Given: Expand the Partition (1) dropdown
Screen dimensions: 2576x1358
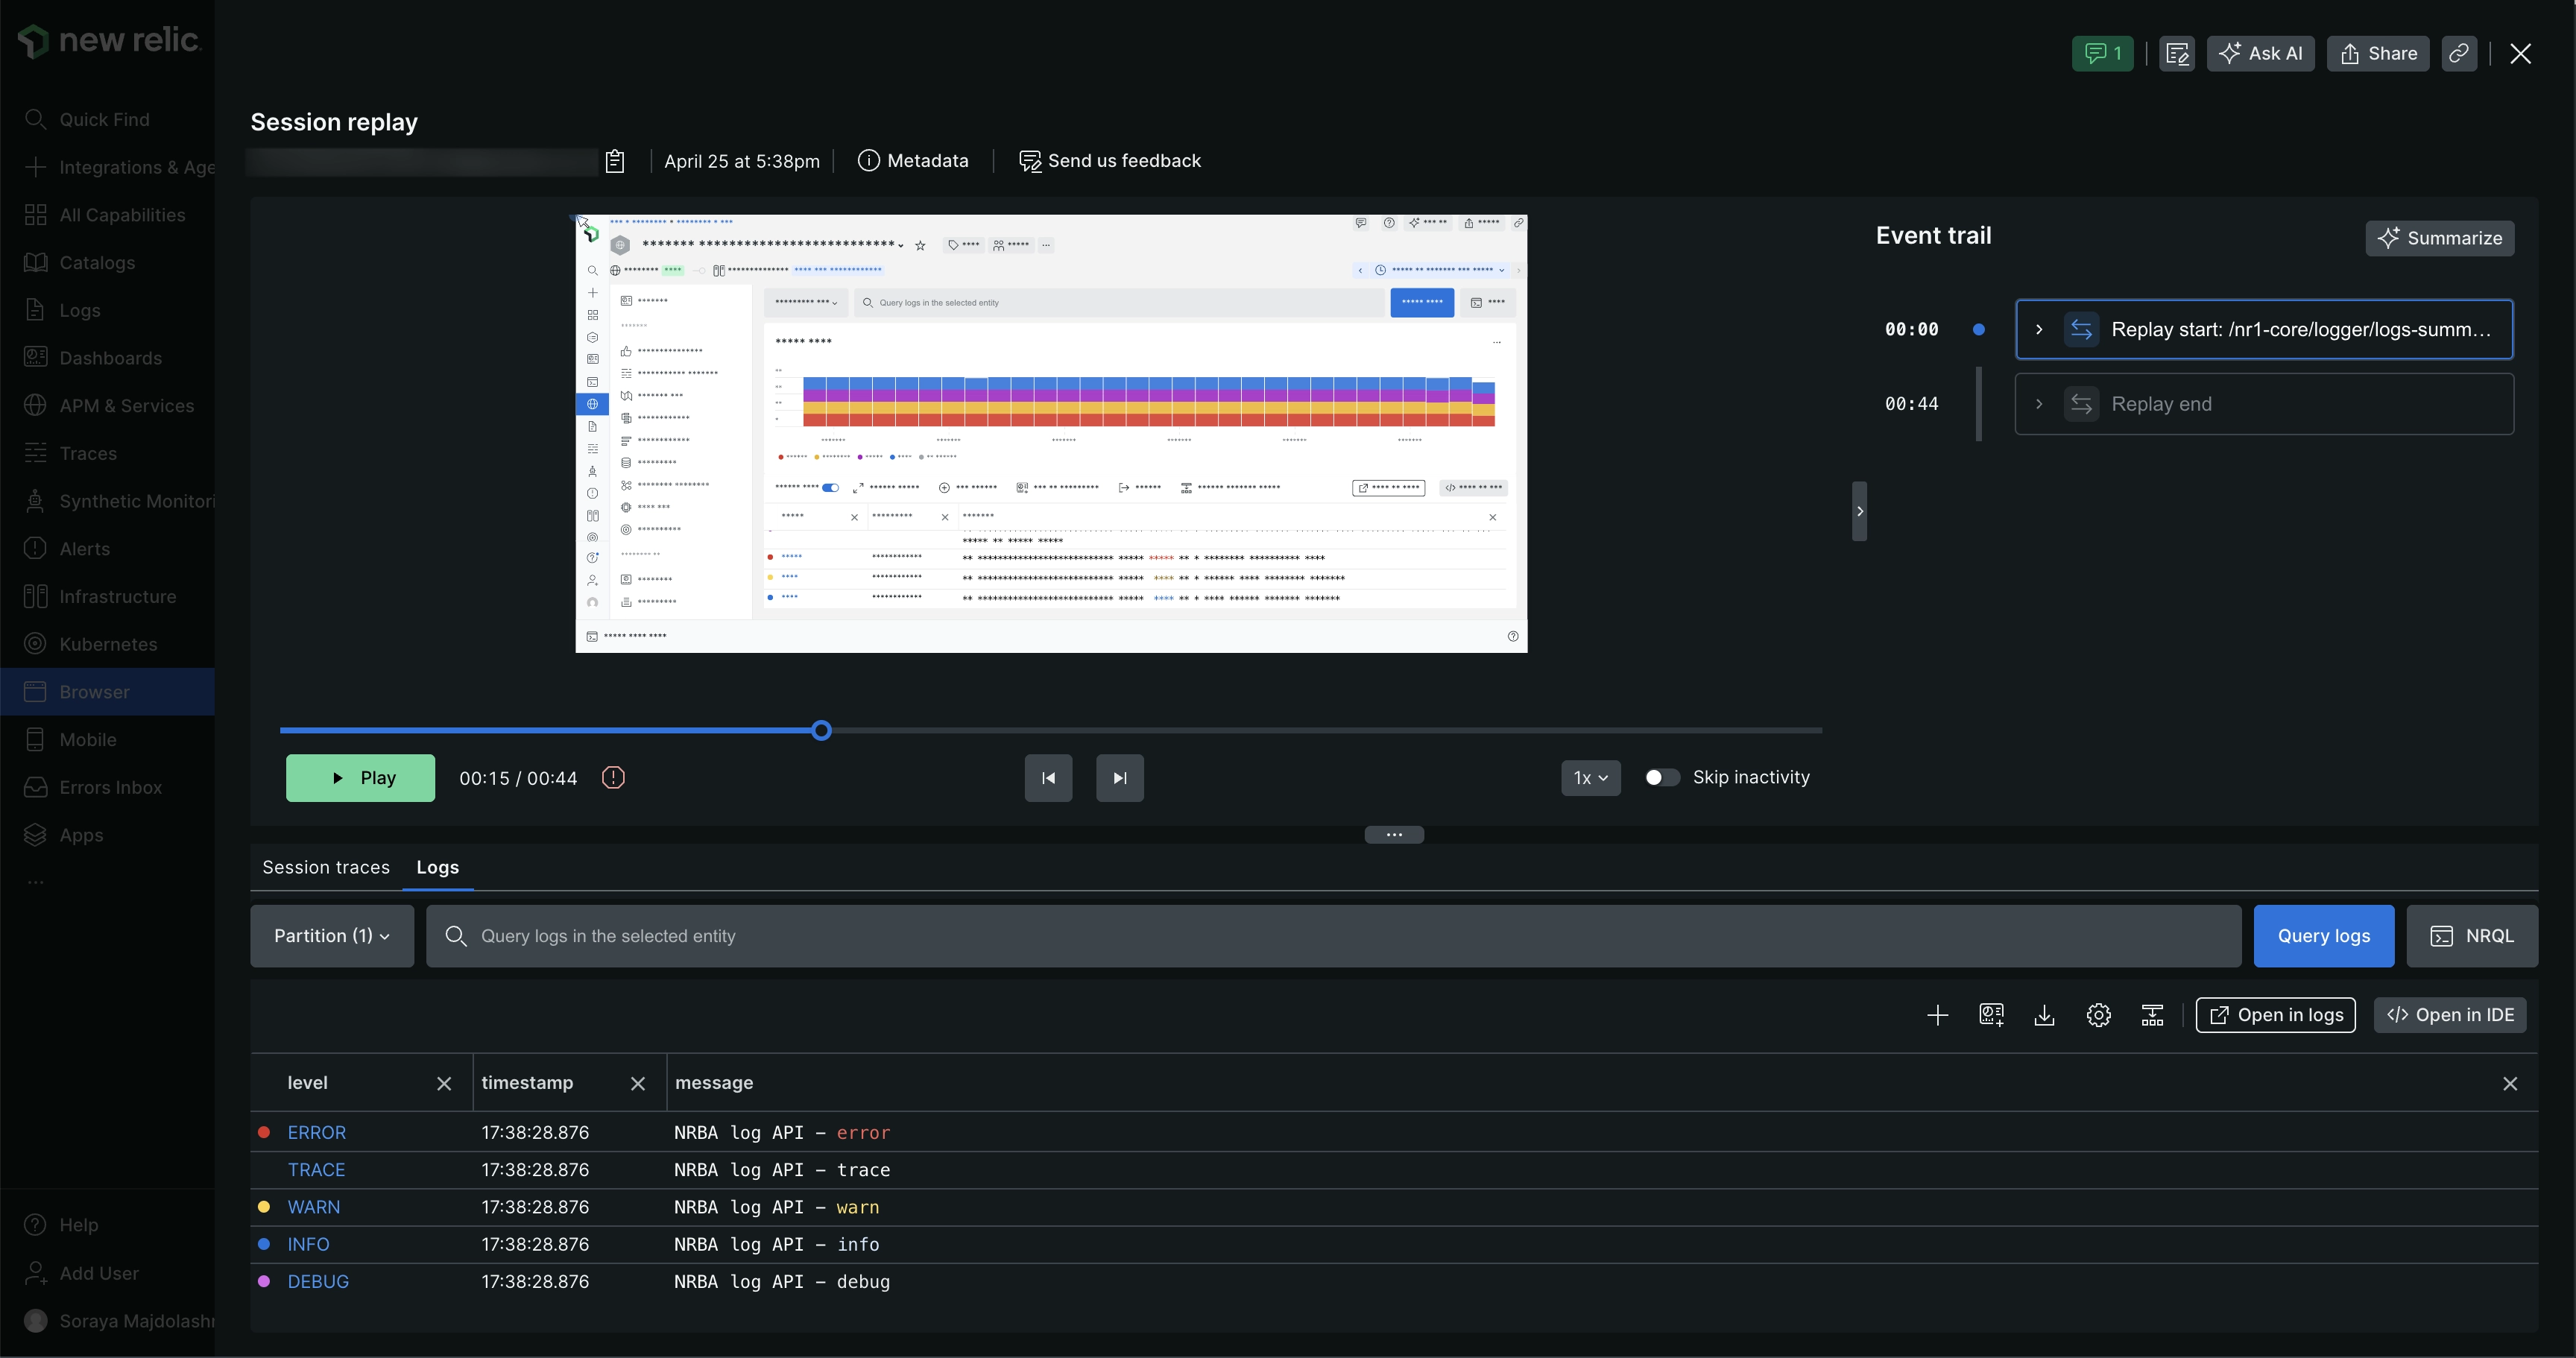Looking at the screenshot, I should (332, 936).
